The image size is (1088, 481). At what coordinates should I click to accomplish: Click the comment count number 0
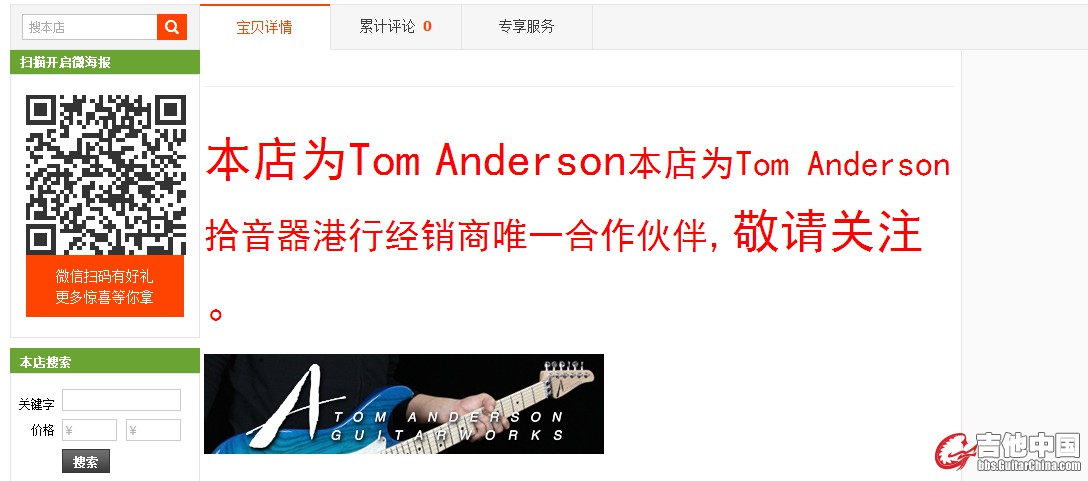[427, 26]
